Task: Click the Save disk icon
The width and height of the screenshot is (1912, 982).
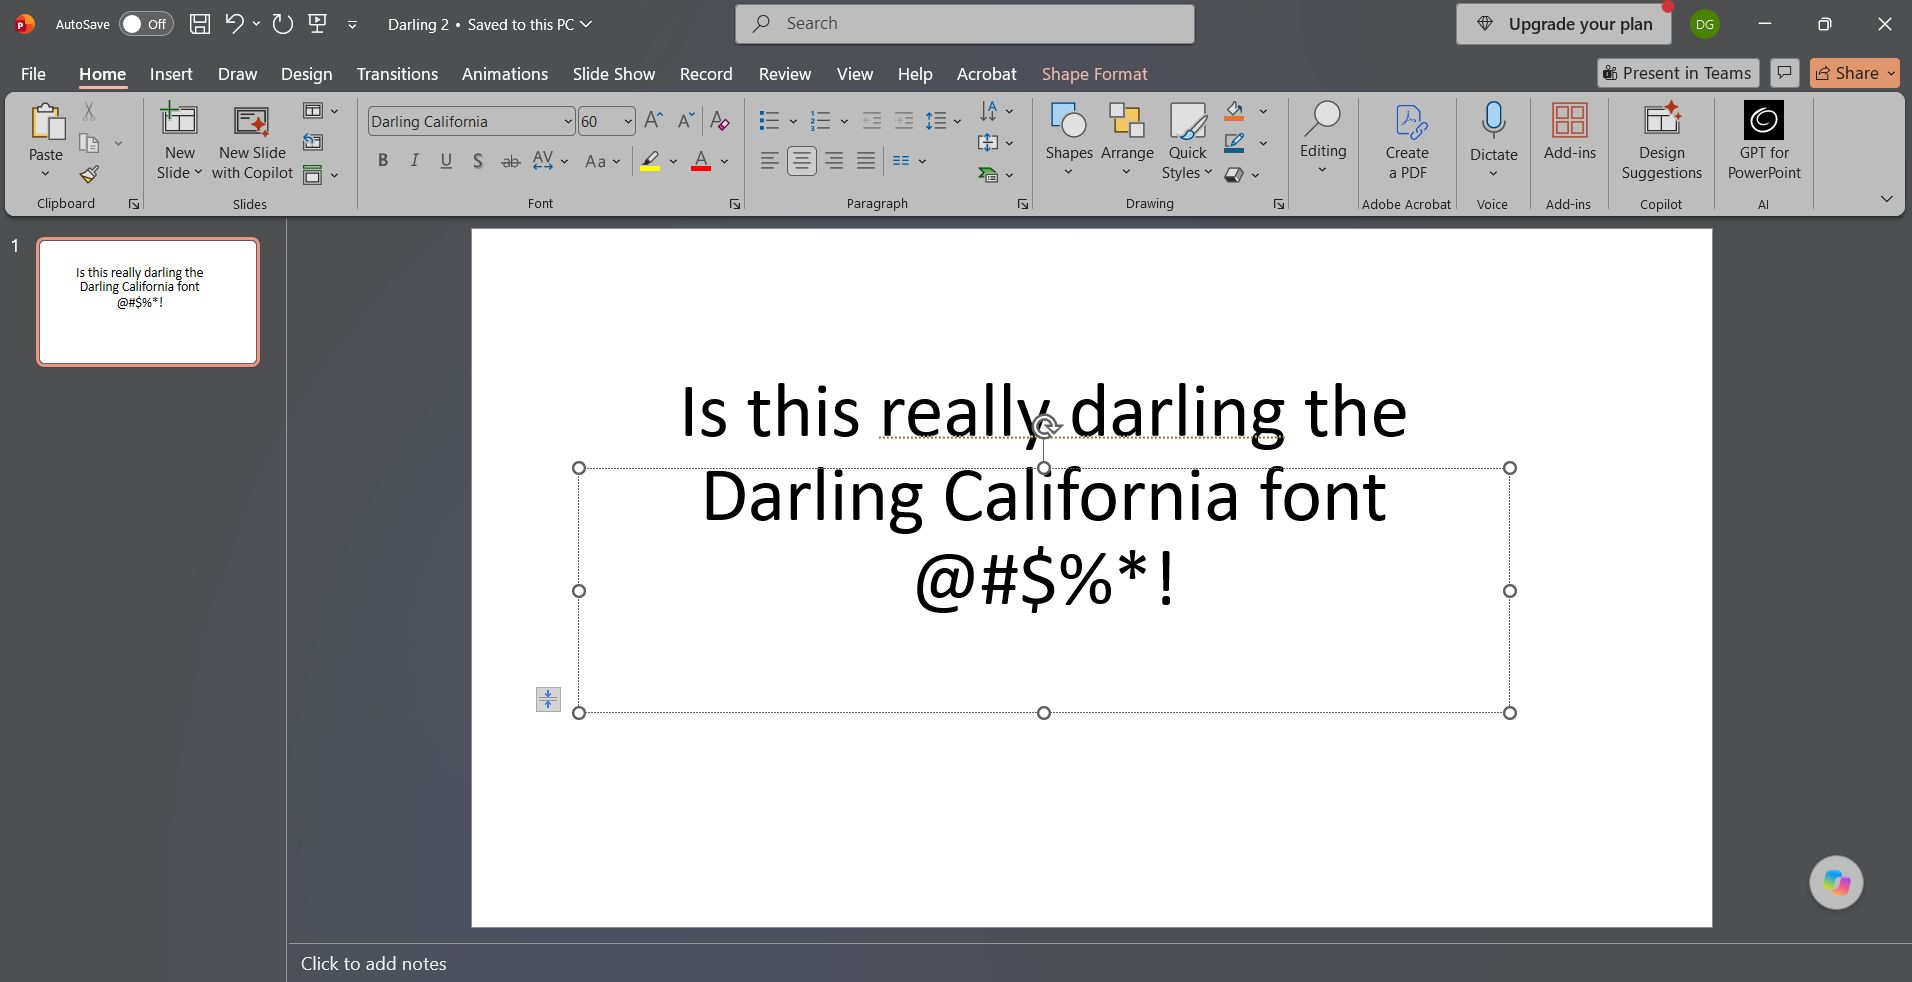Action: pyautogui.click(x=200, y=24)
